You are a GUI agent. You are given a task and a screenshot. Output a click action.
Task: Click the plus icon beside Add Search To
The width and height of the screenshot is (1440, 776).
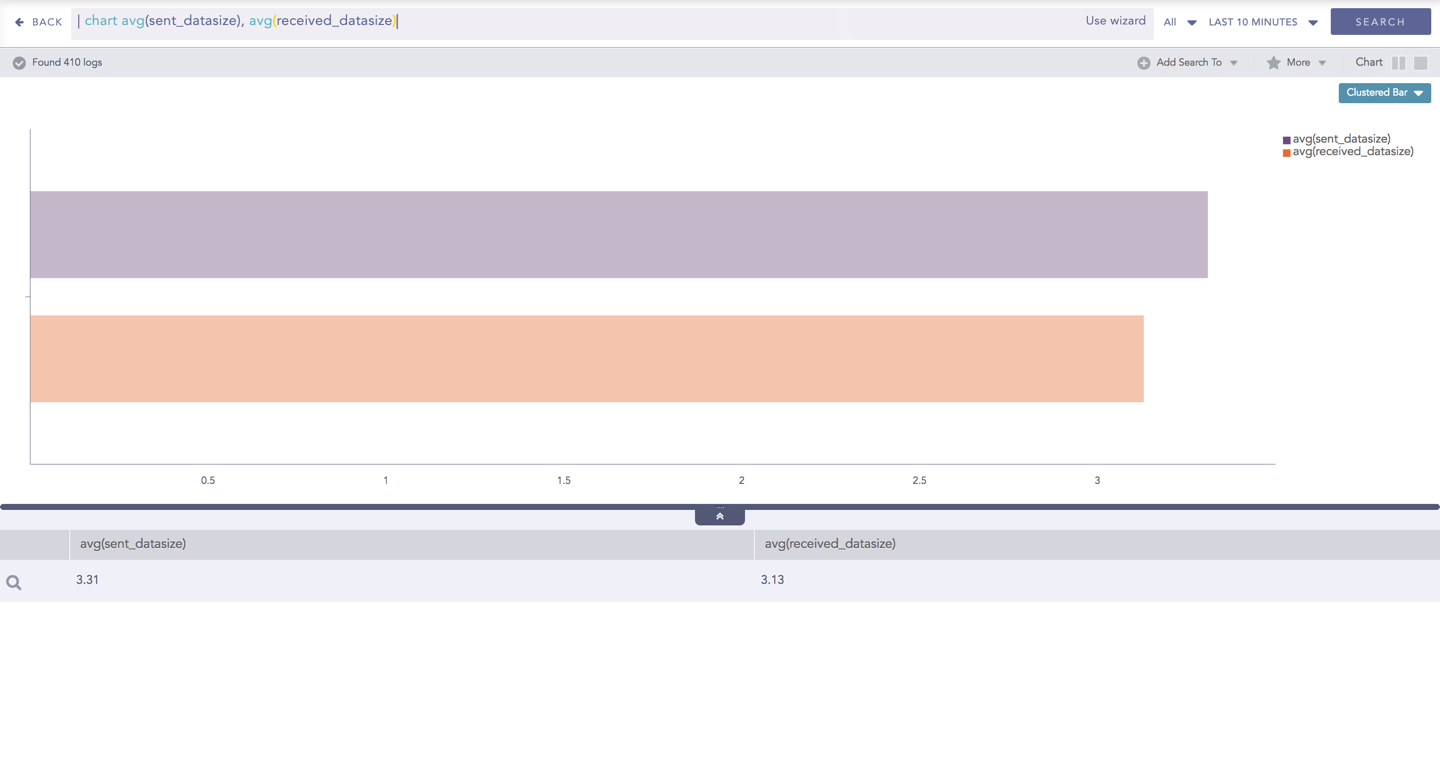1143,63
